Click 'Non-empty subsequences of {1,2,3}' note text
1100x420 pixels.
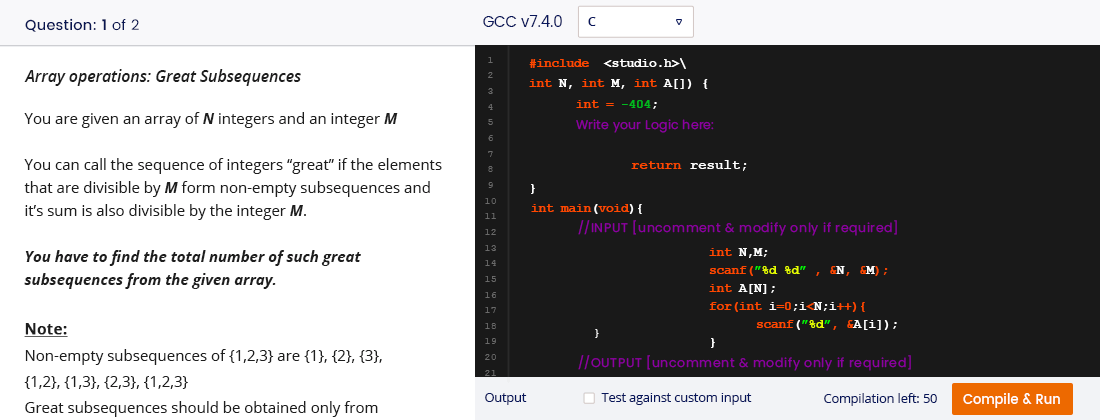(203, 356)
